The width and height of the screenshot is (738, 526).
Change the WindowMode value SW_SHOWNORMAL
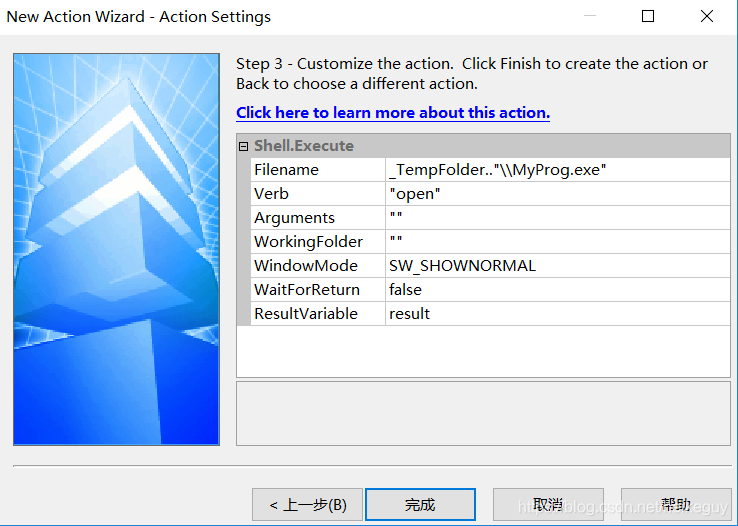(558, 266)
